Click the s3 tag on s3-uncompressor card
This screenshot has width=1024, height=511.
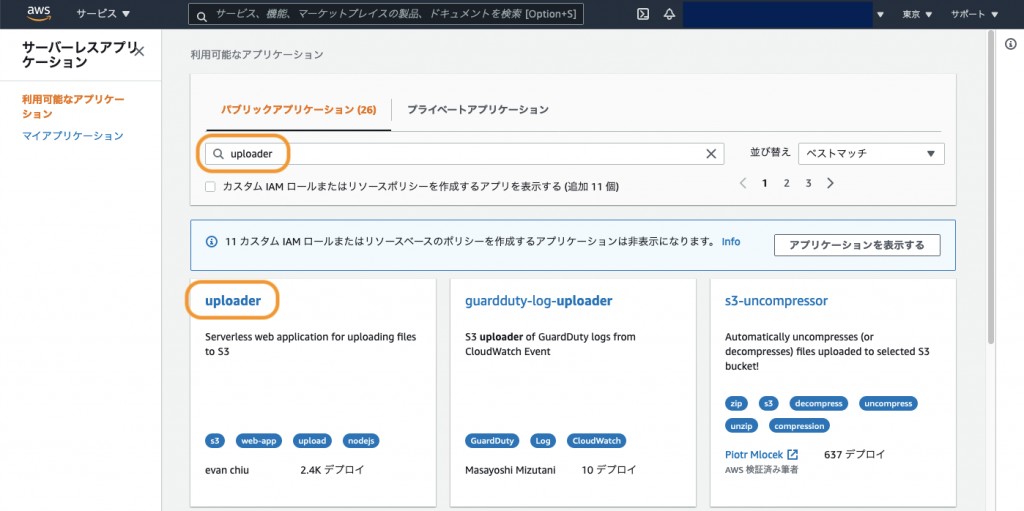pos(769,403)
